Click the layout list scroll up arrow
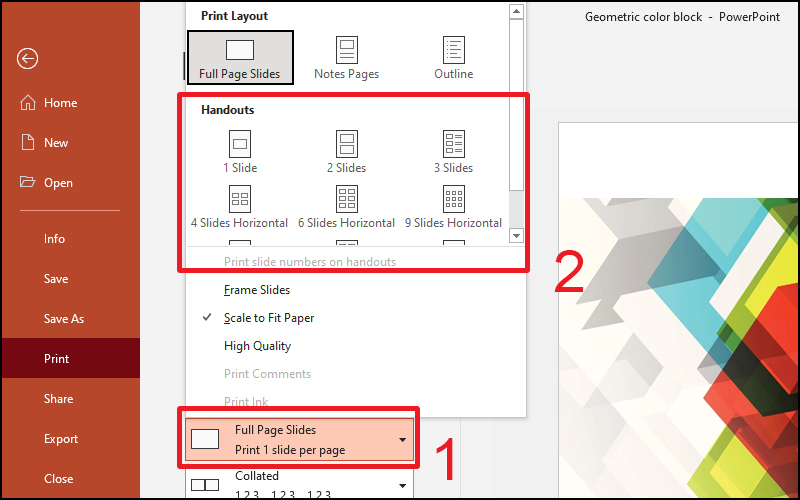Viewport: 800px width, 500px height. click(x=516, y=11)
